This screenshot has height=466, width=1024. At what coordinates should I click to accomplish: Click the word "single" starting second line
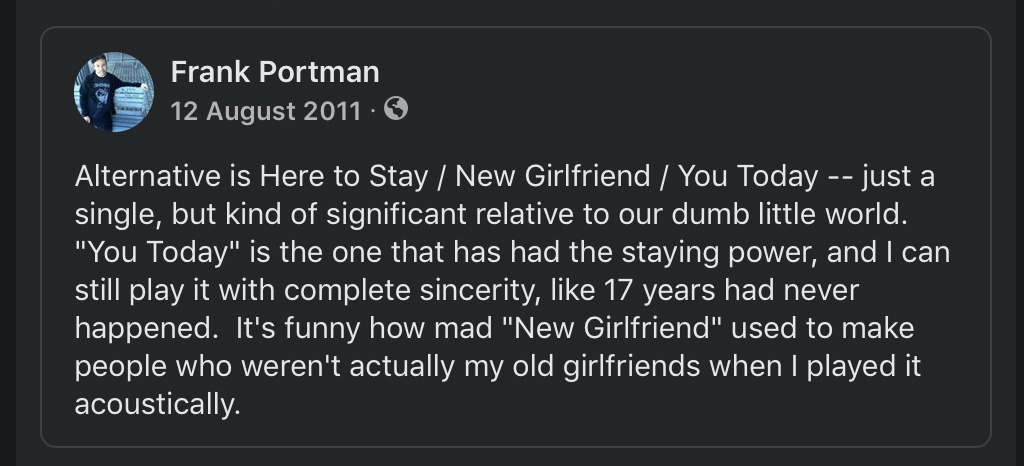[109, 215]
